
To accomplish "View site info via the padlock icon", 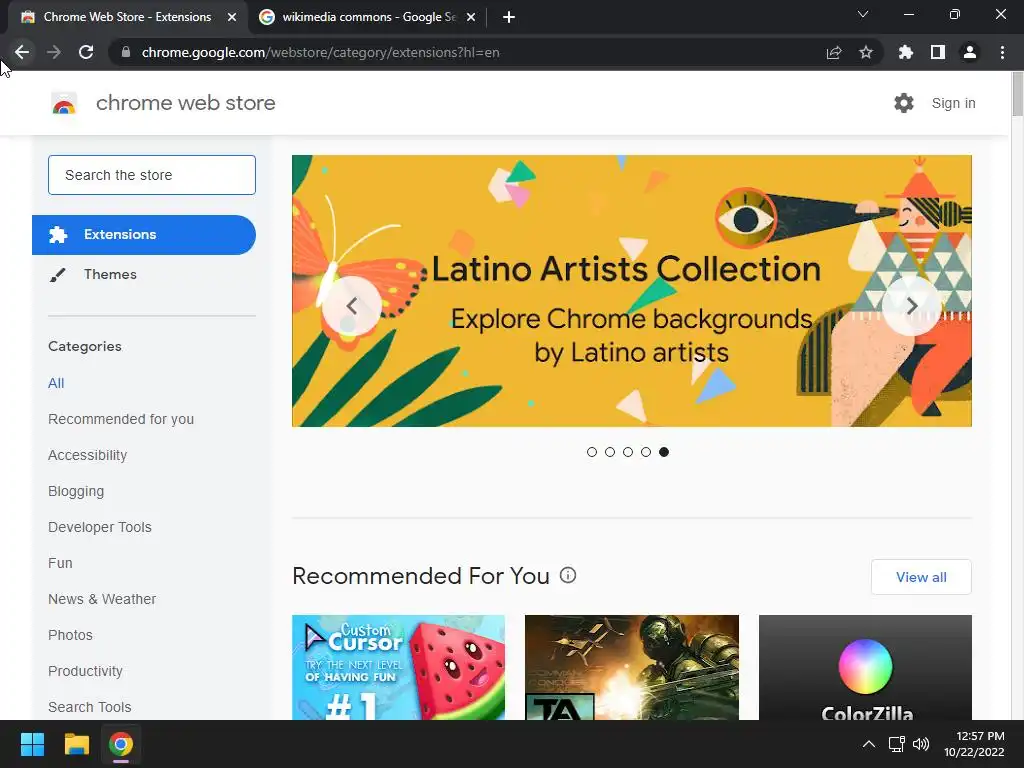I will click(126, 52).
